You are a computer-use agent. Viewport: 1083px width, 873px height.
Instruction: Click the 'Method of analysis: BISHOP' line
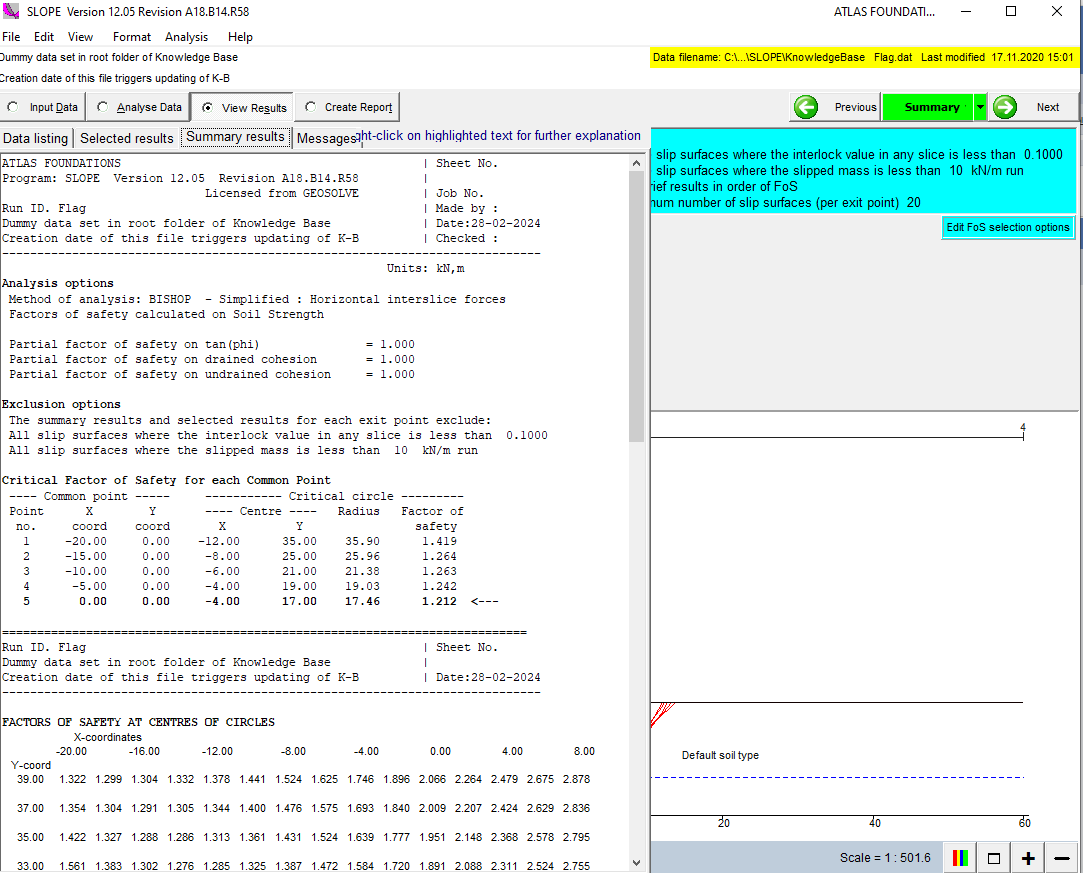coord(257,299)
